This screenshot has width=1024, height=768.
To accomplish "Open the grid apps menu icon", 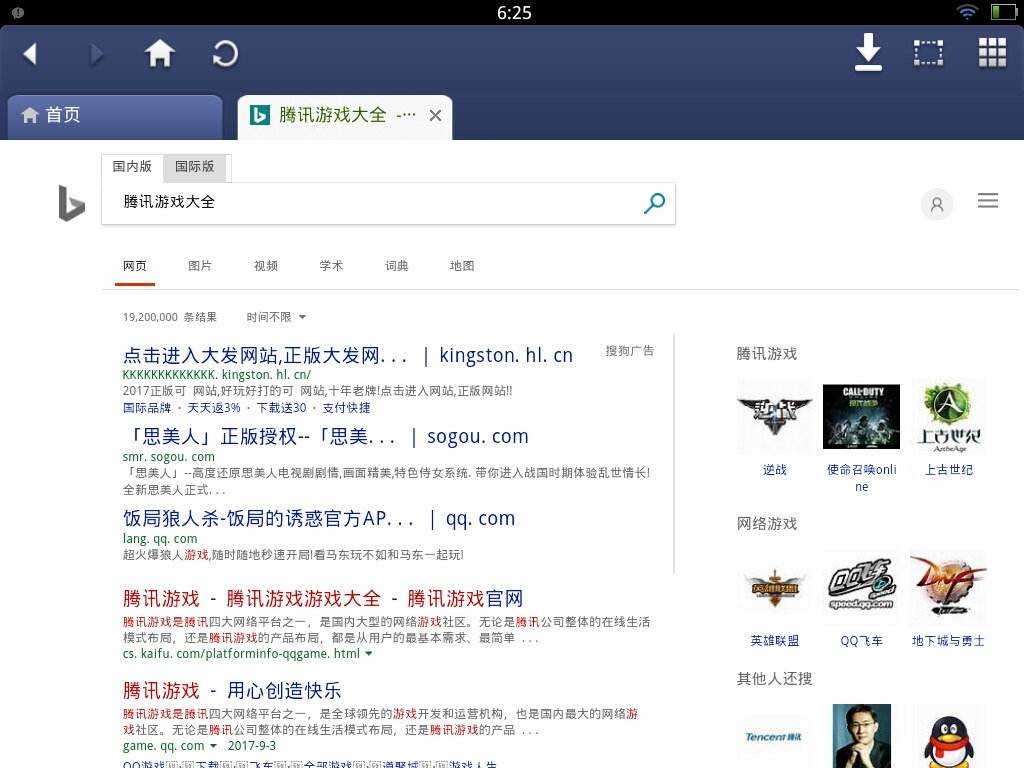I will click(992, 52).
